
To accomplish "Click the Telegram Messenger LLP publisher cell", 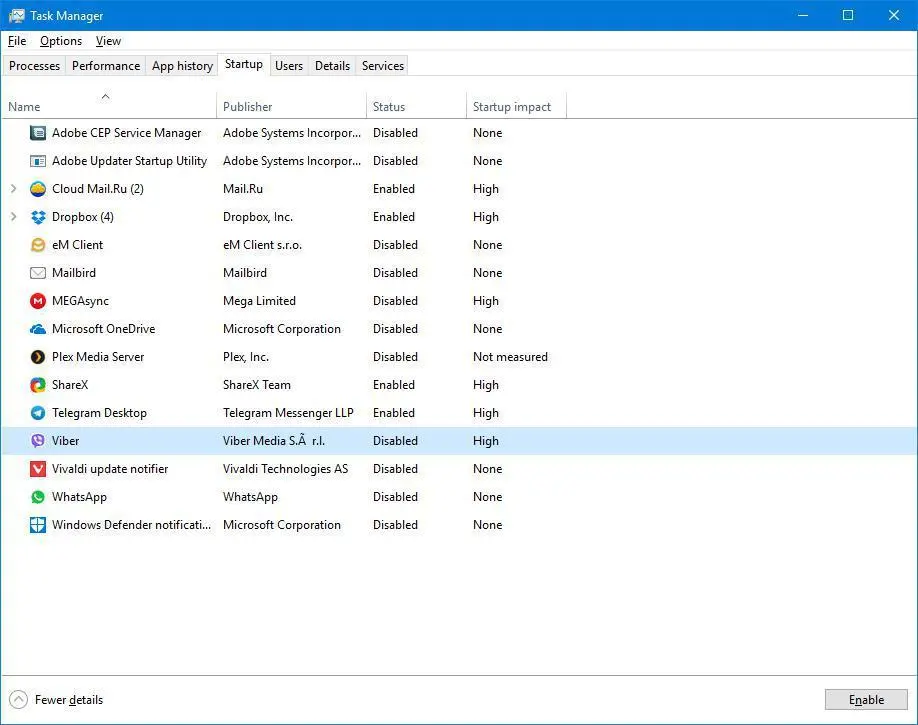I will point(288,413).
